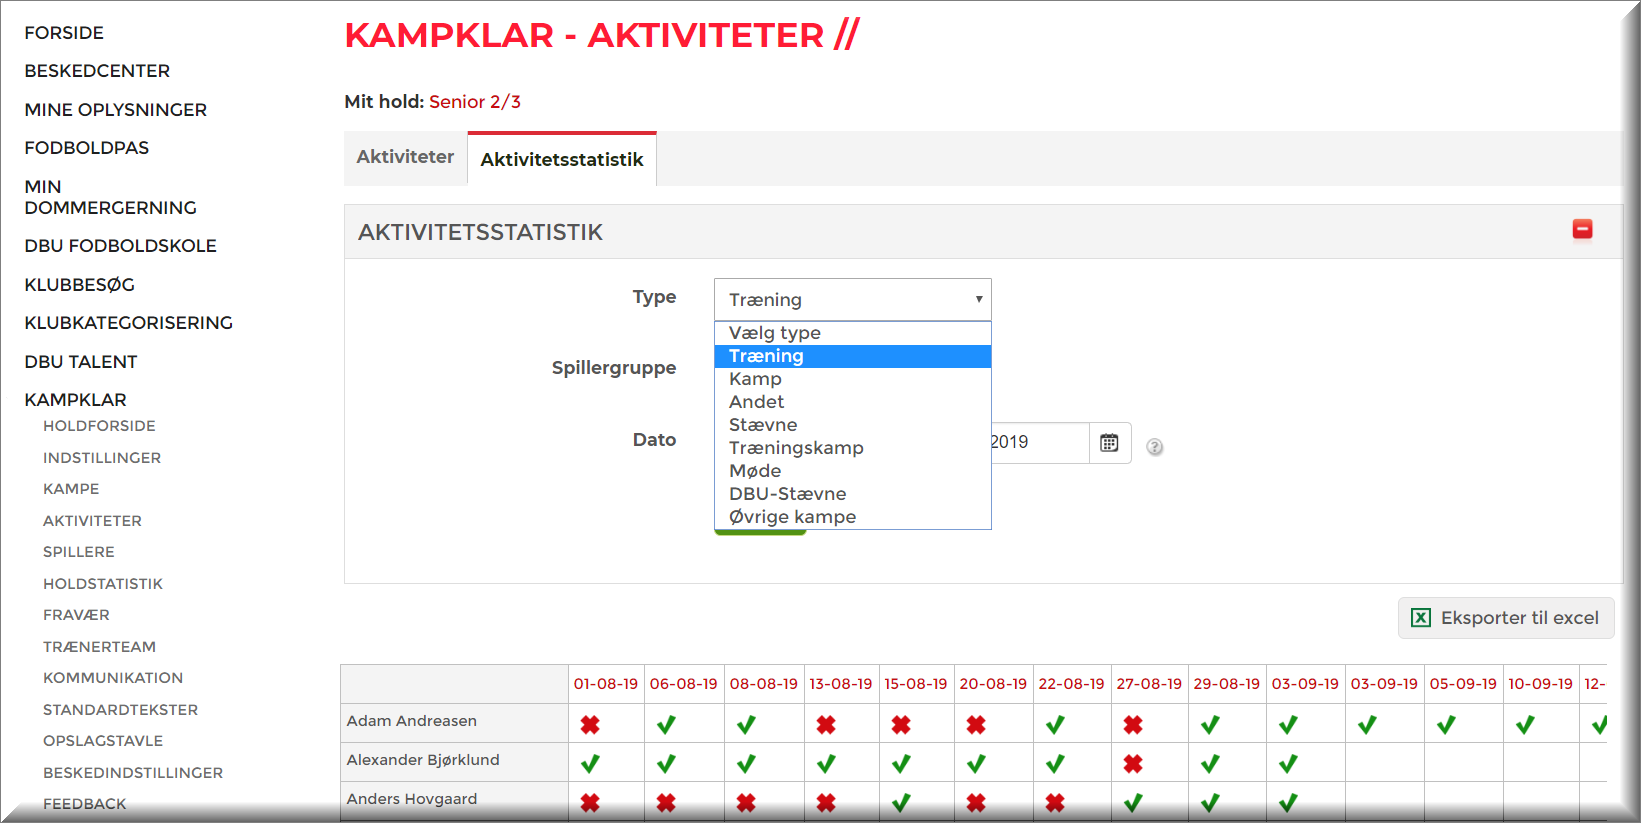The width and height of the screenshot is (1641, 823).
Task: Click the player name Anders Hovgaard
Action: (412, 799)
